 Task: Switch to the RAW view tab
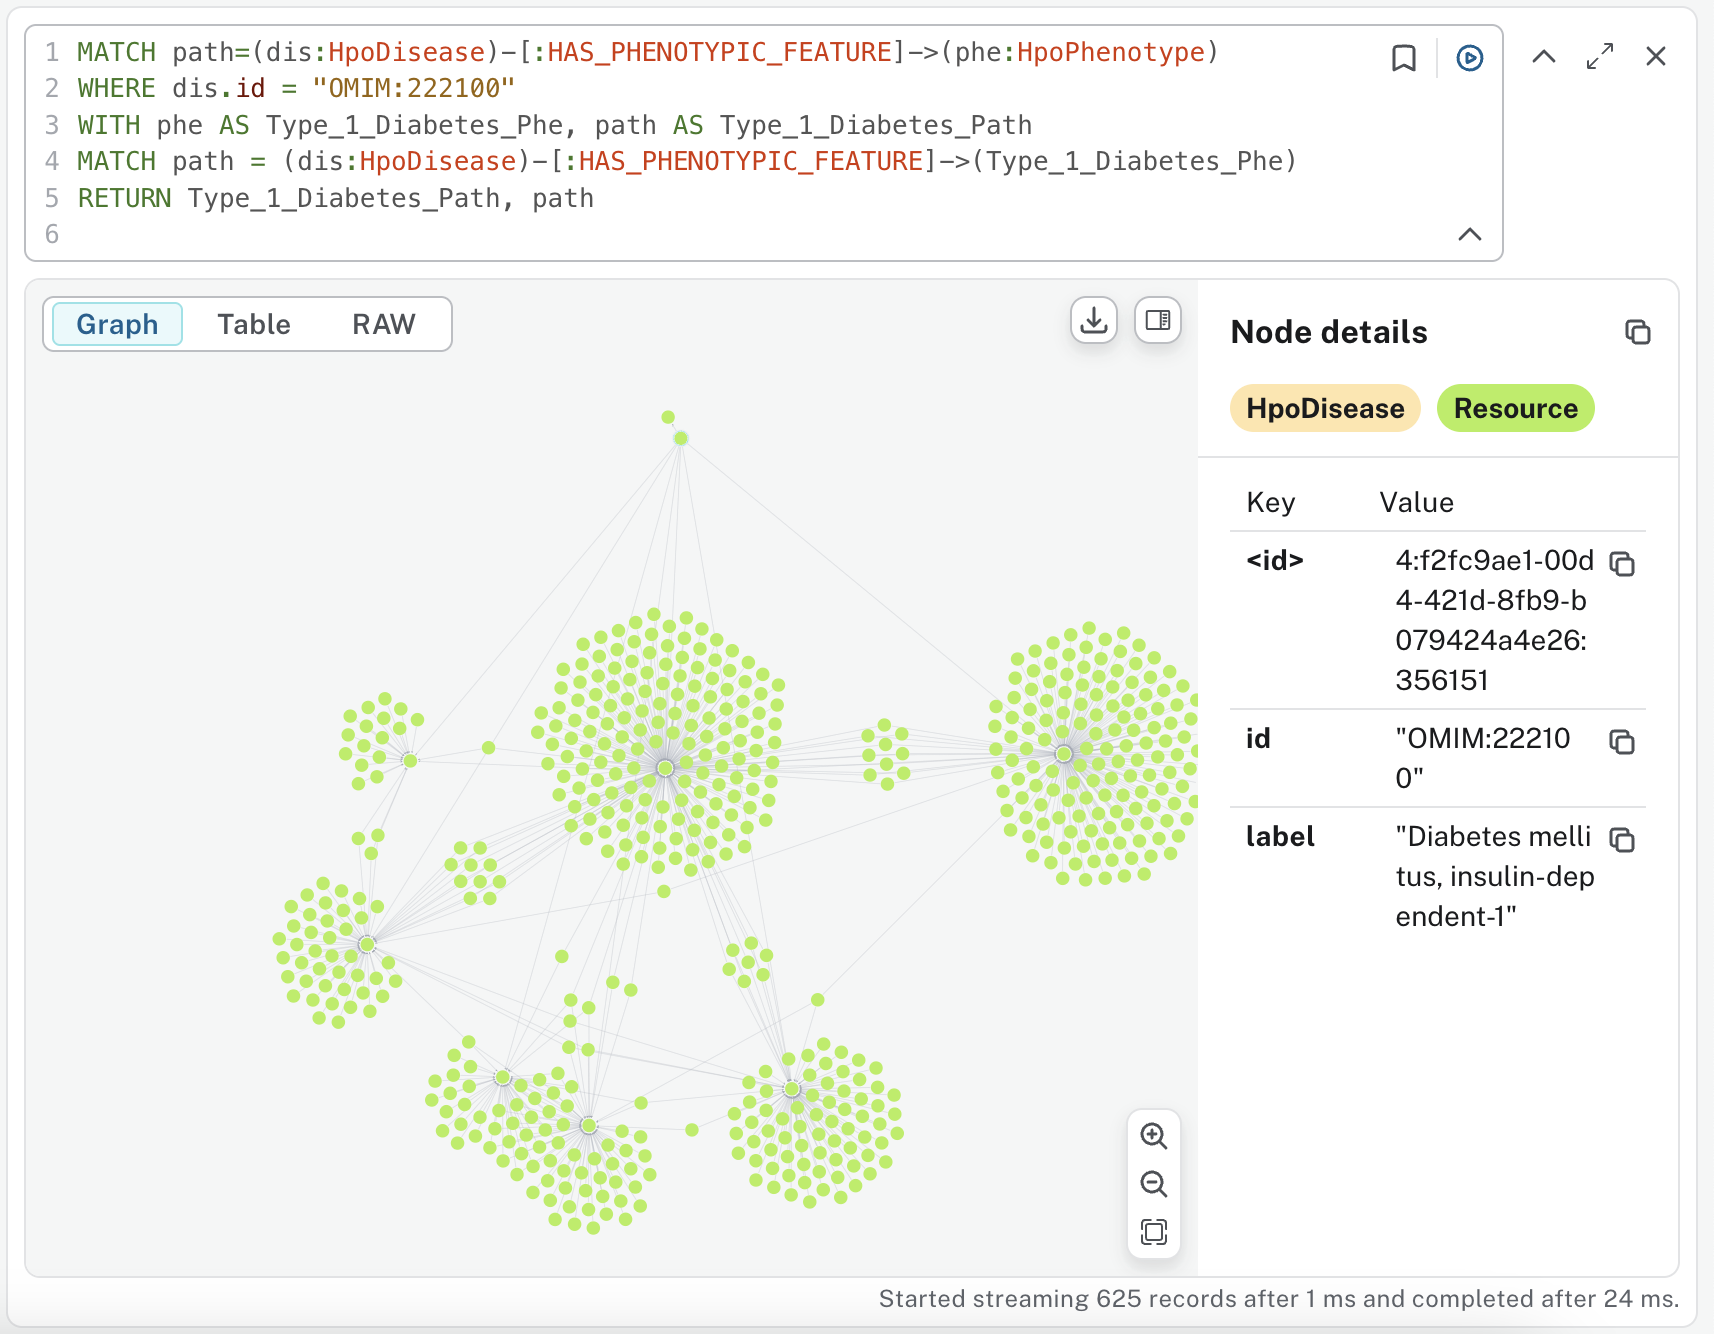click(384, 324)
